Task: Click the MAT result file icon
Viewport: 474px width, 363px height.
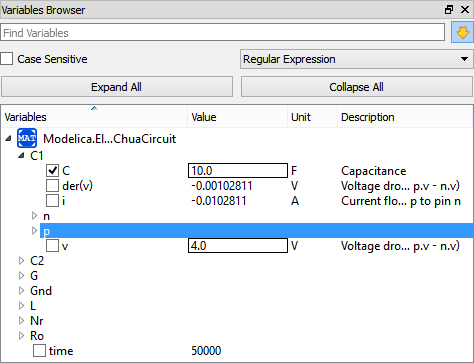Action: [27, 138]
